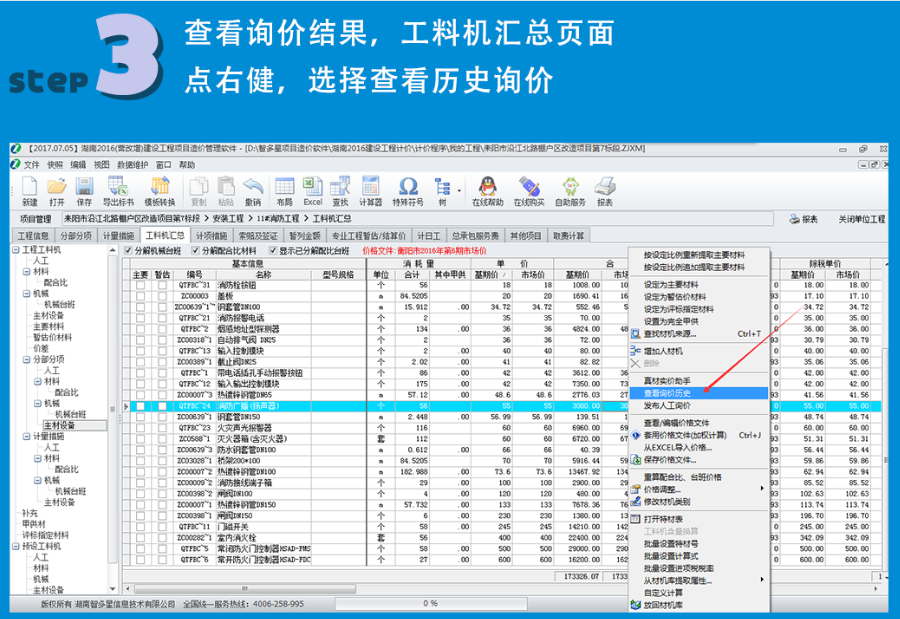Click the 在线购买 USB icon
The height and width of the screenshot is (619, 900).
click(x=529, y=188)
